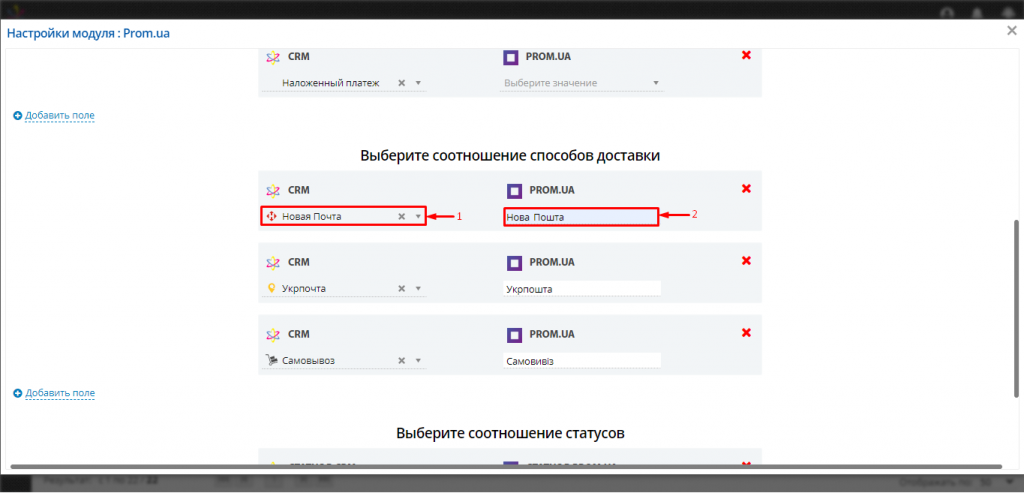This screenshot has width=1024, height=493.
Task: Expand the Самовывоз dropdown arrow
Action: (418, 360)
